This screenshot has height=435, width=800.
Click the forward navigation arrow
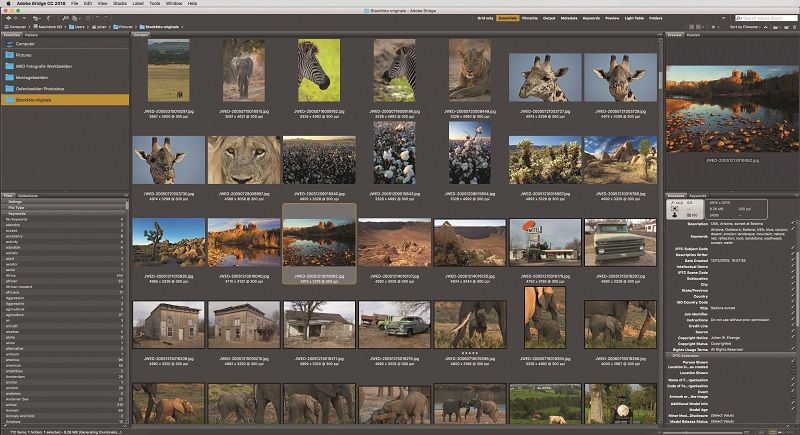click(16, 18)
